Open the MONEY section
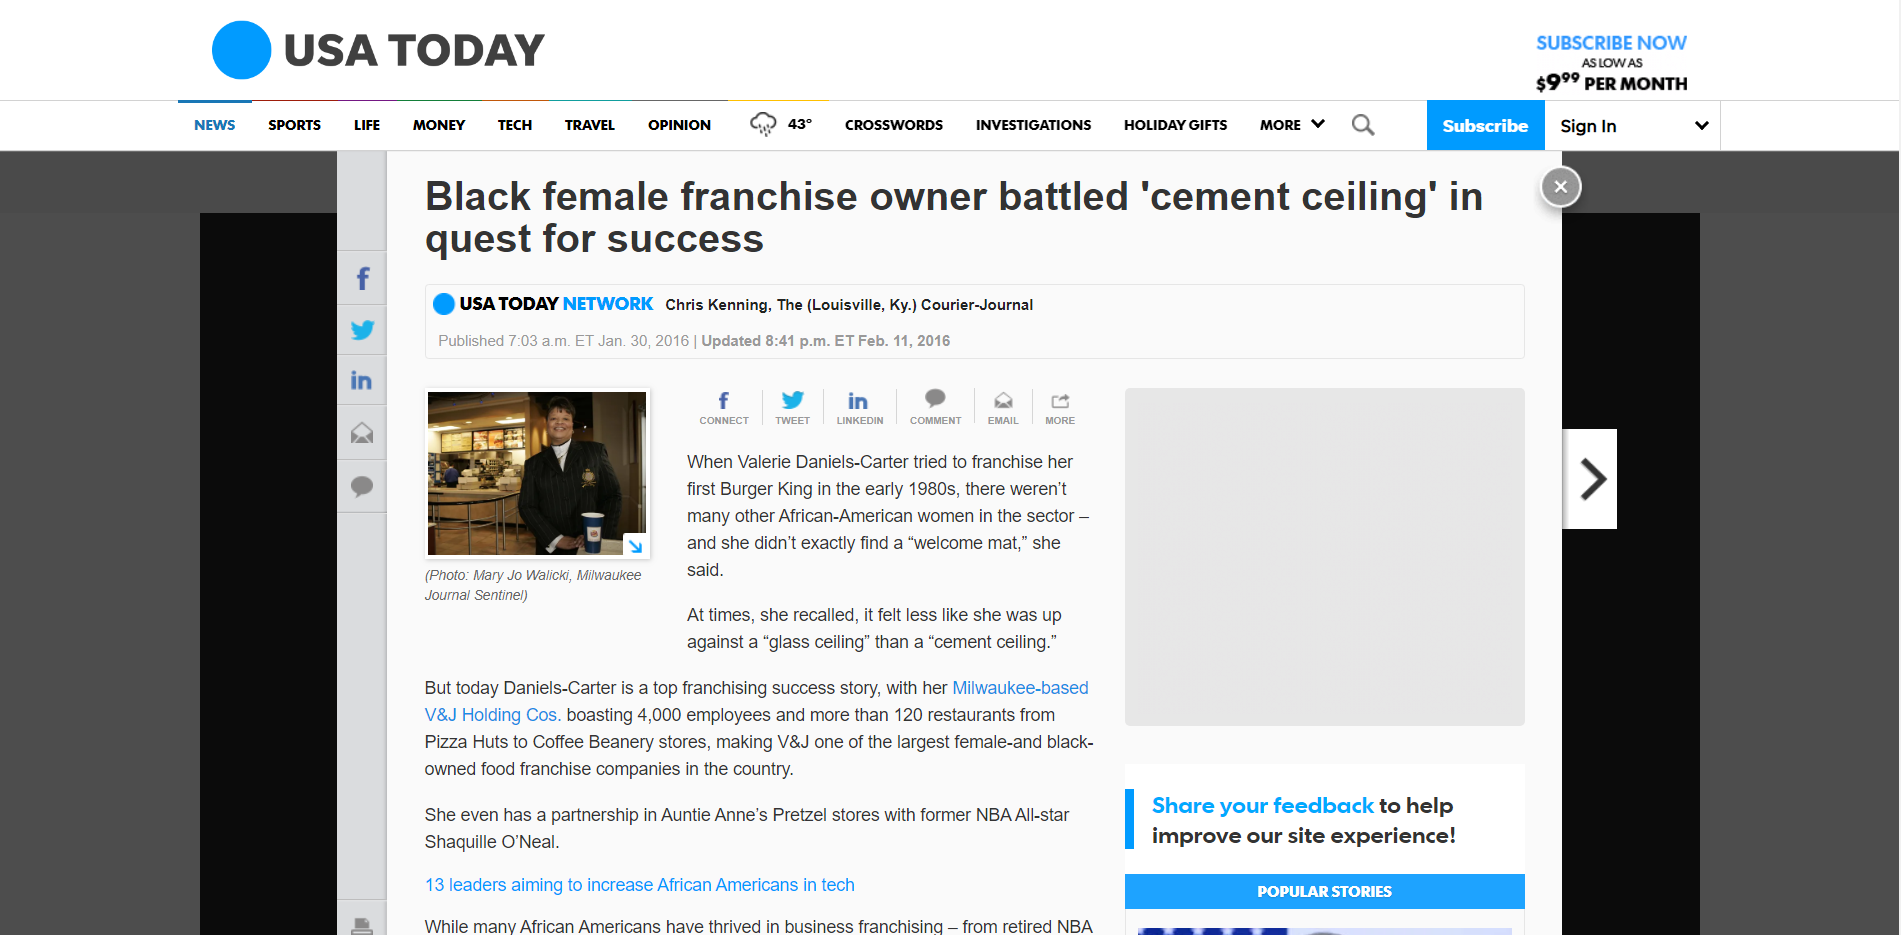The image size is (1901, 935). click(439, 125)
